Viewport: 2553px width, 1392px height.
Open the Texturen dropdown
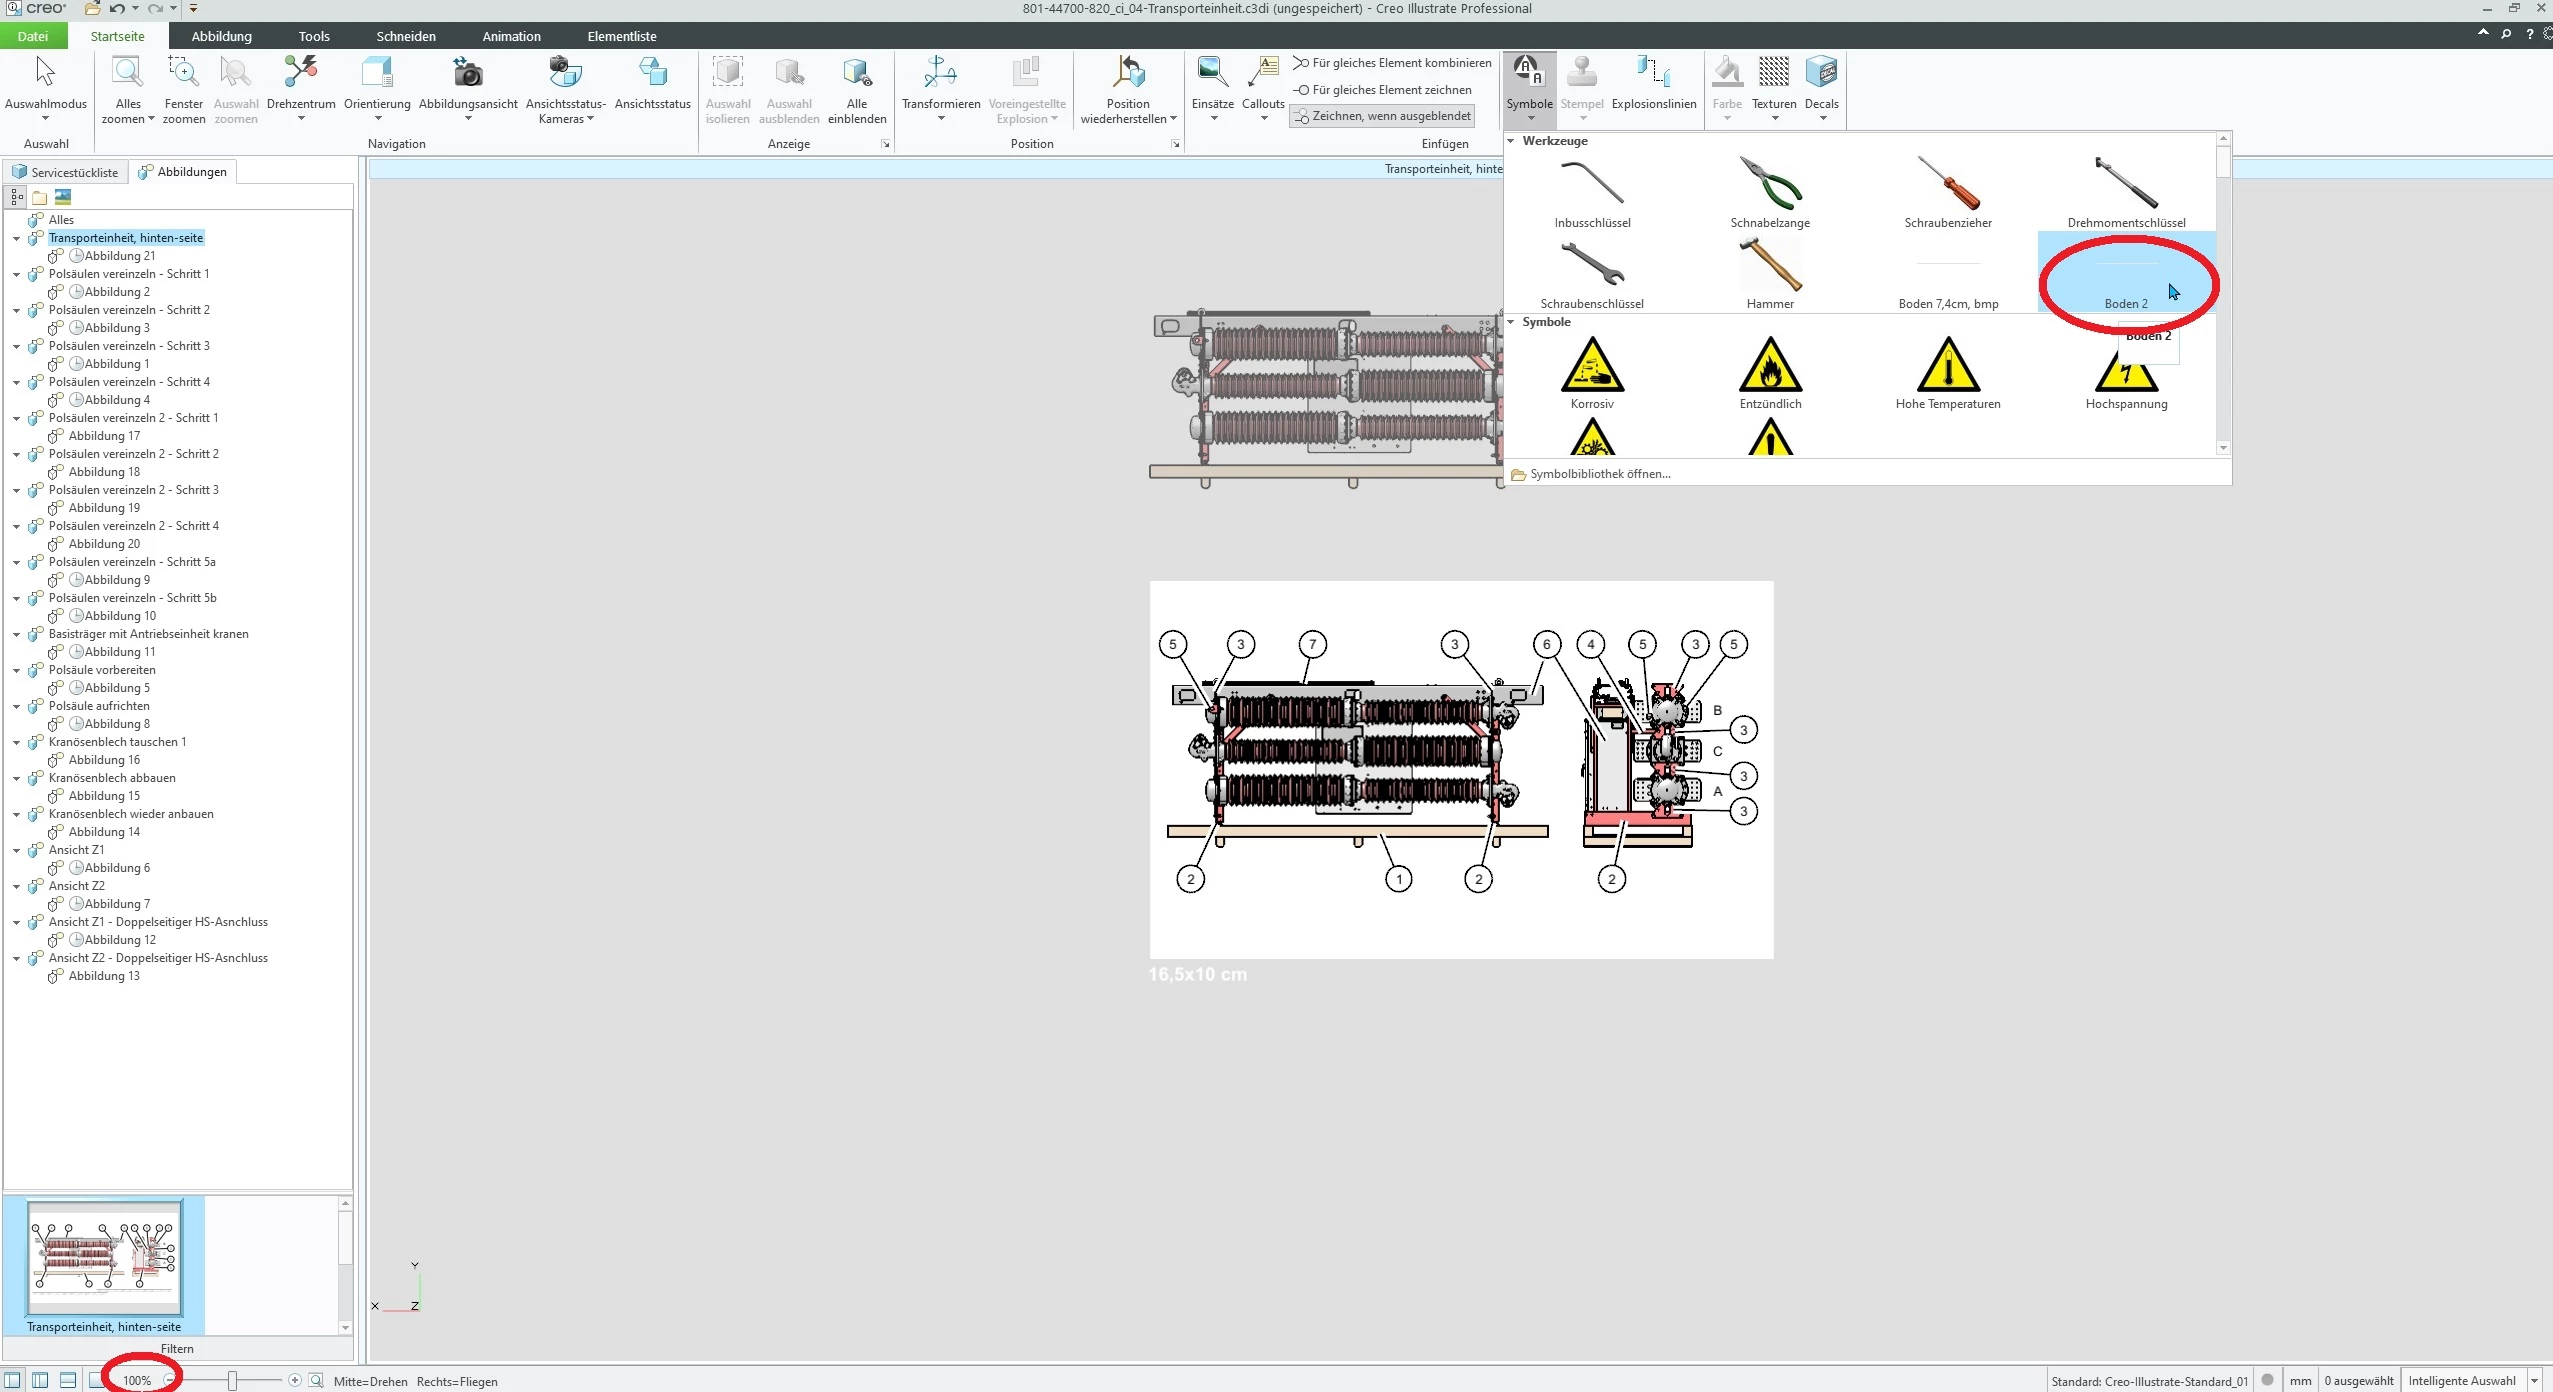coord(1774,118)
